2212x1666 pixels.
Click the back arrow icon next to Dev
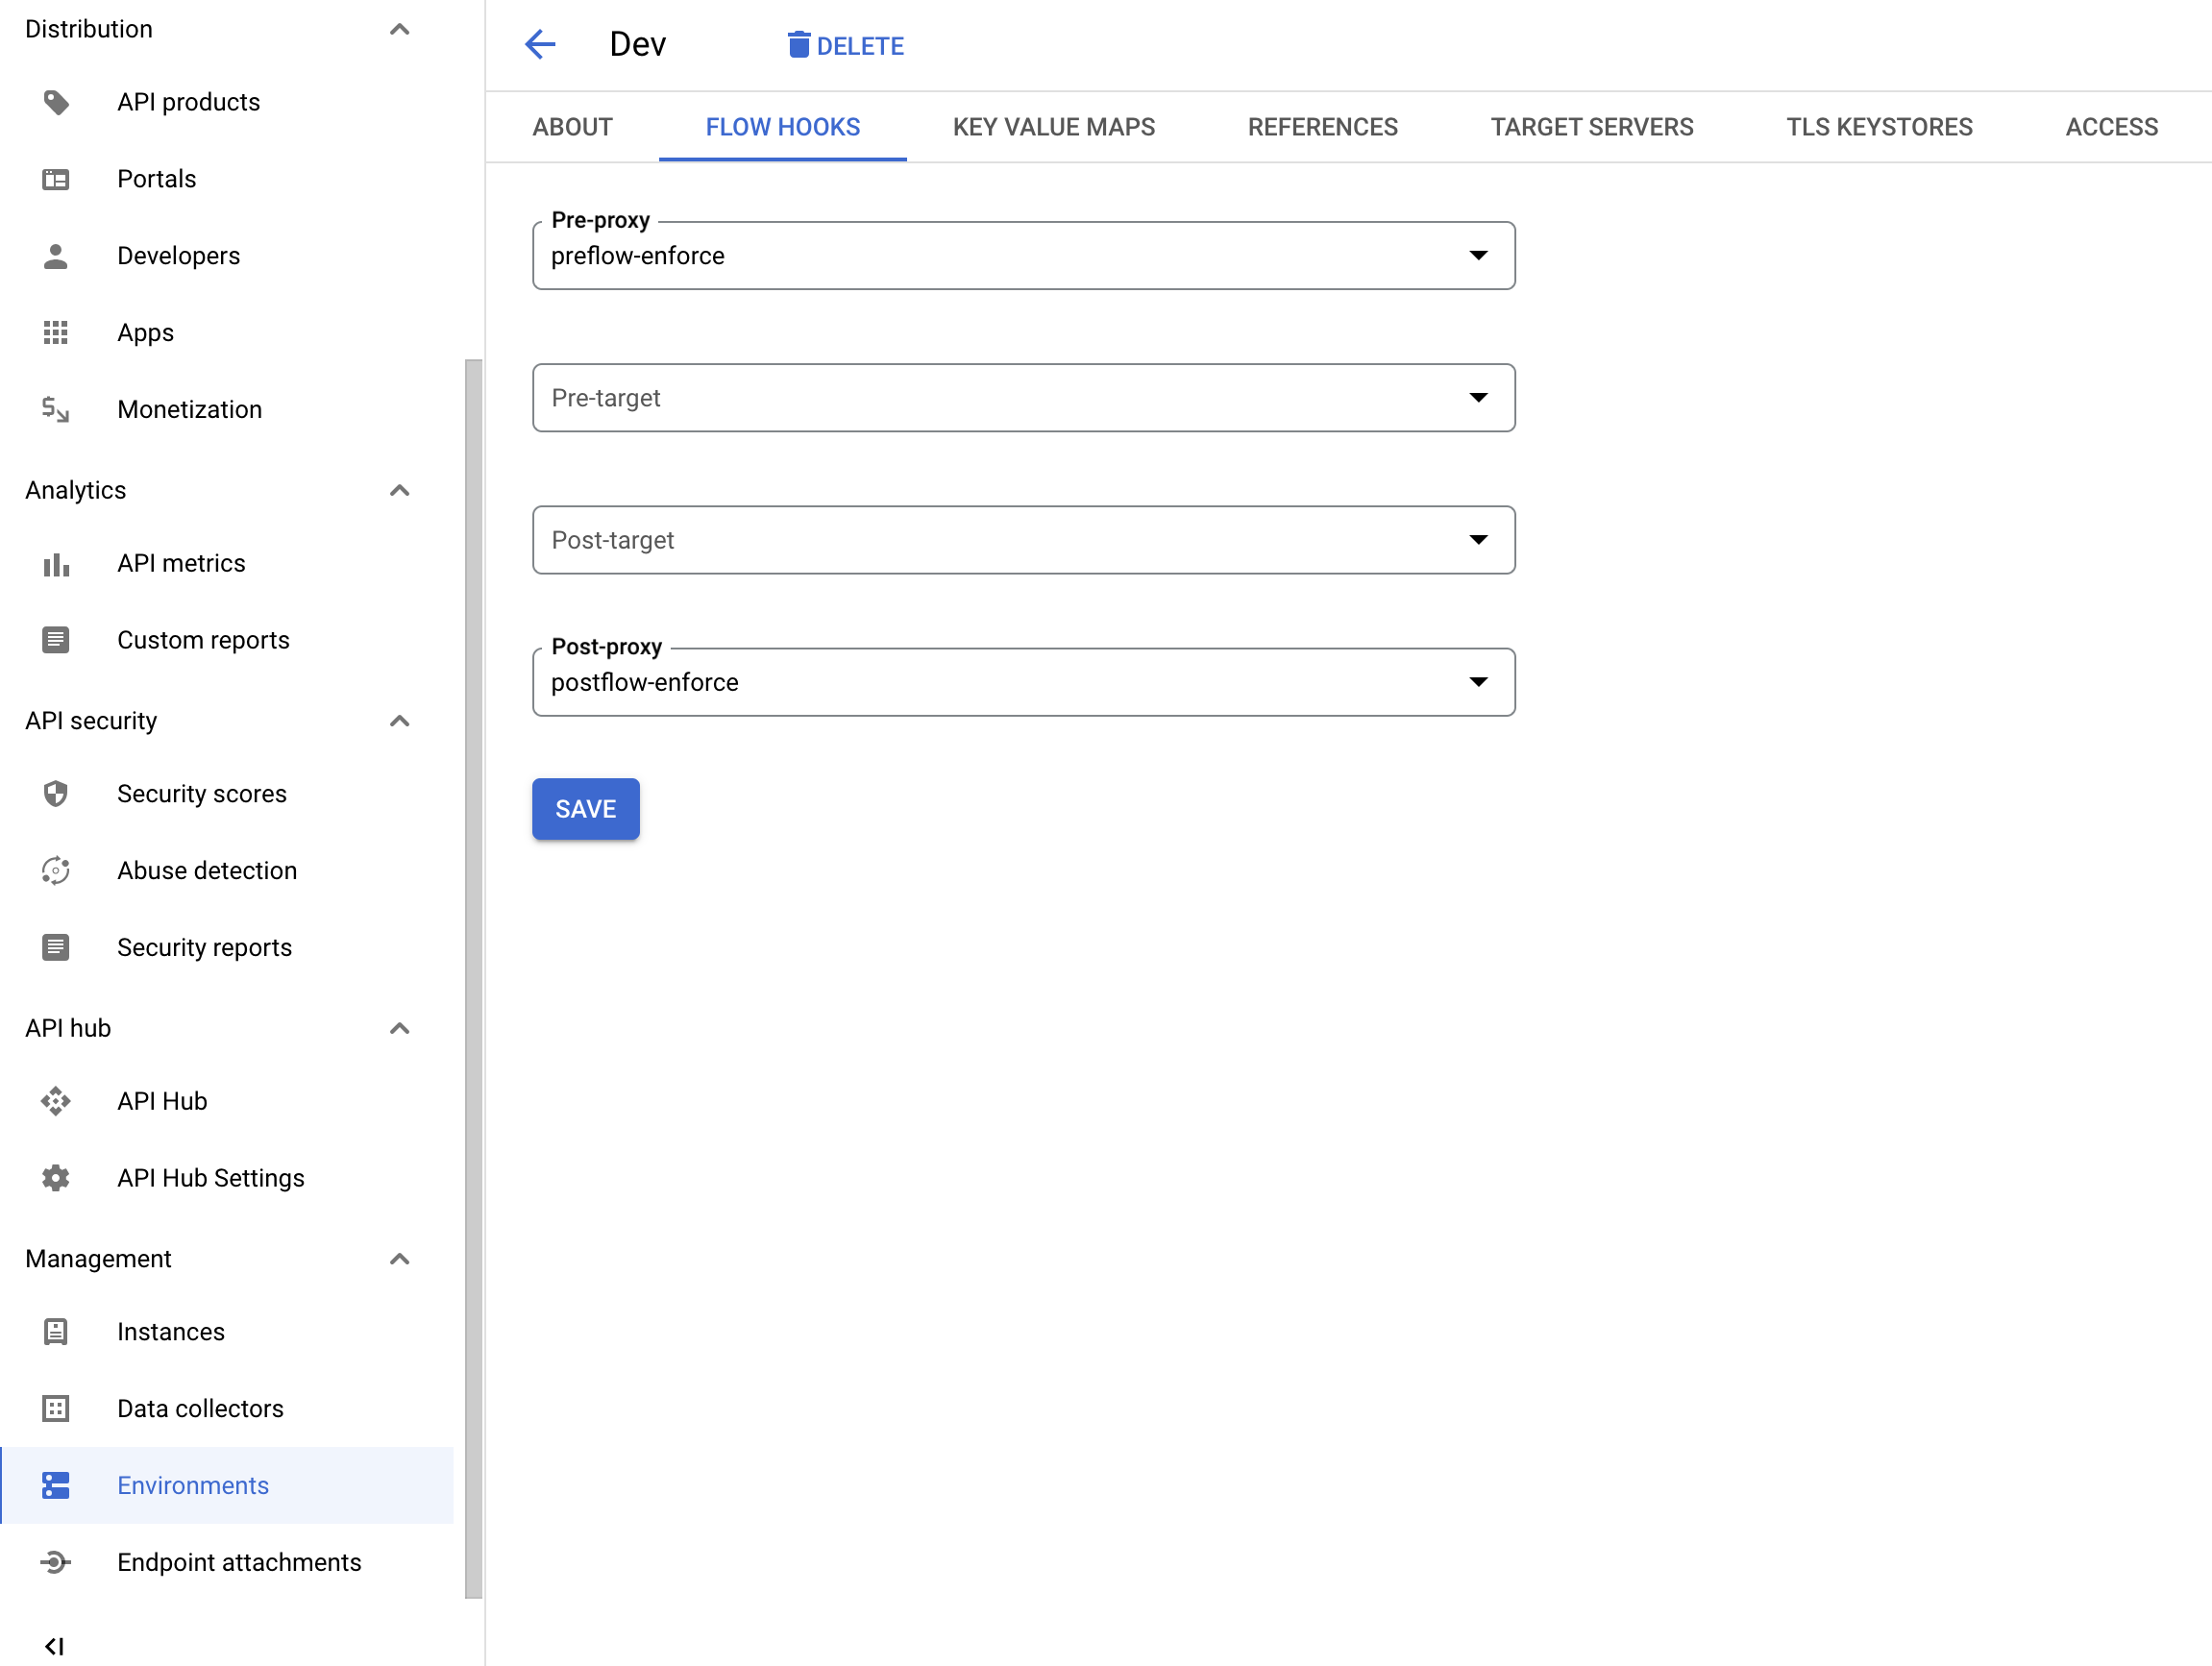pos(540,44)
